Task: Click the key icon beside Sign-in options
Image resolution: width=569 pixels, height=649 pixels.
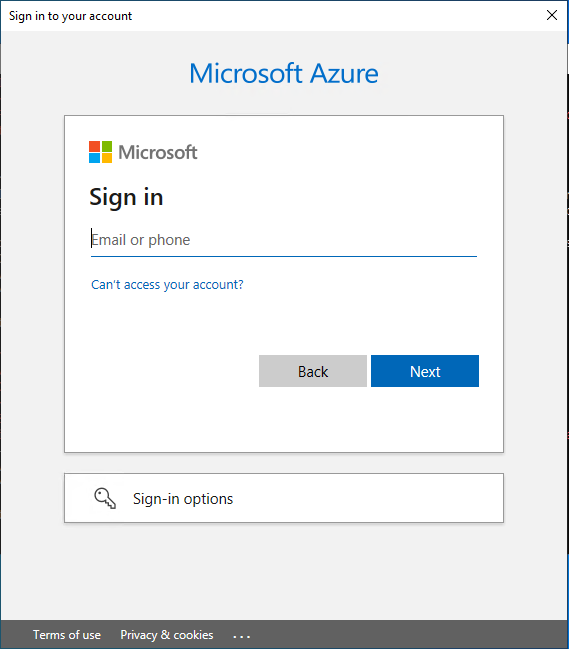Action: click(105, 498)
